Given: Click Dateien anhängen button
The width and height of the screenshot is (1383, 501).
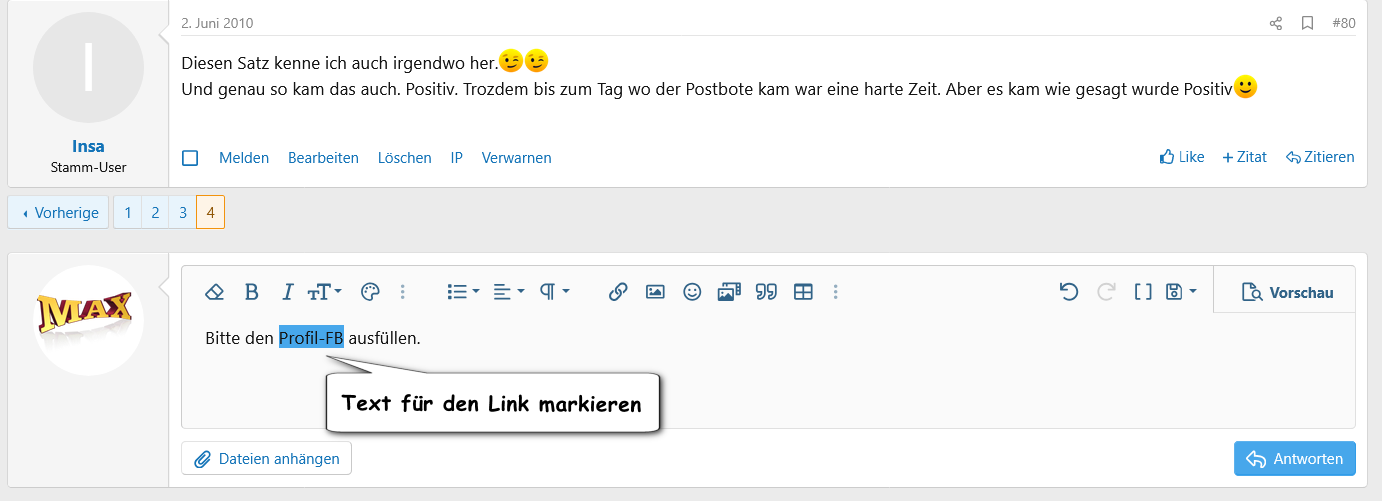Looking at the screenshot, I should pyautogui.click(x=267, y=459).
